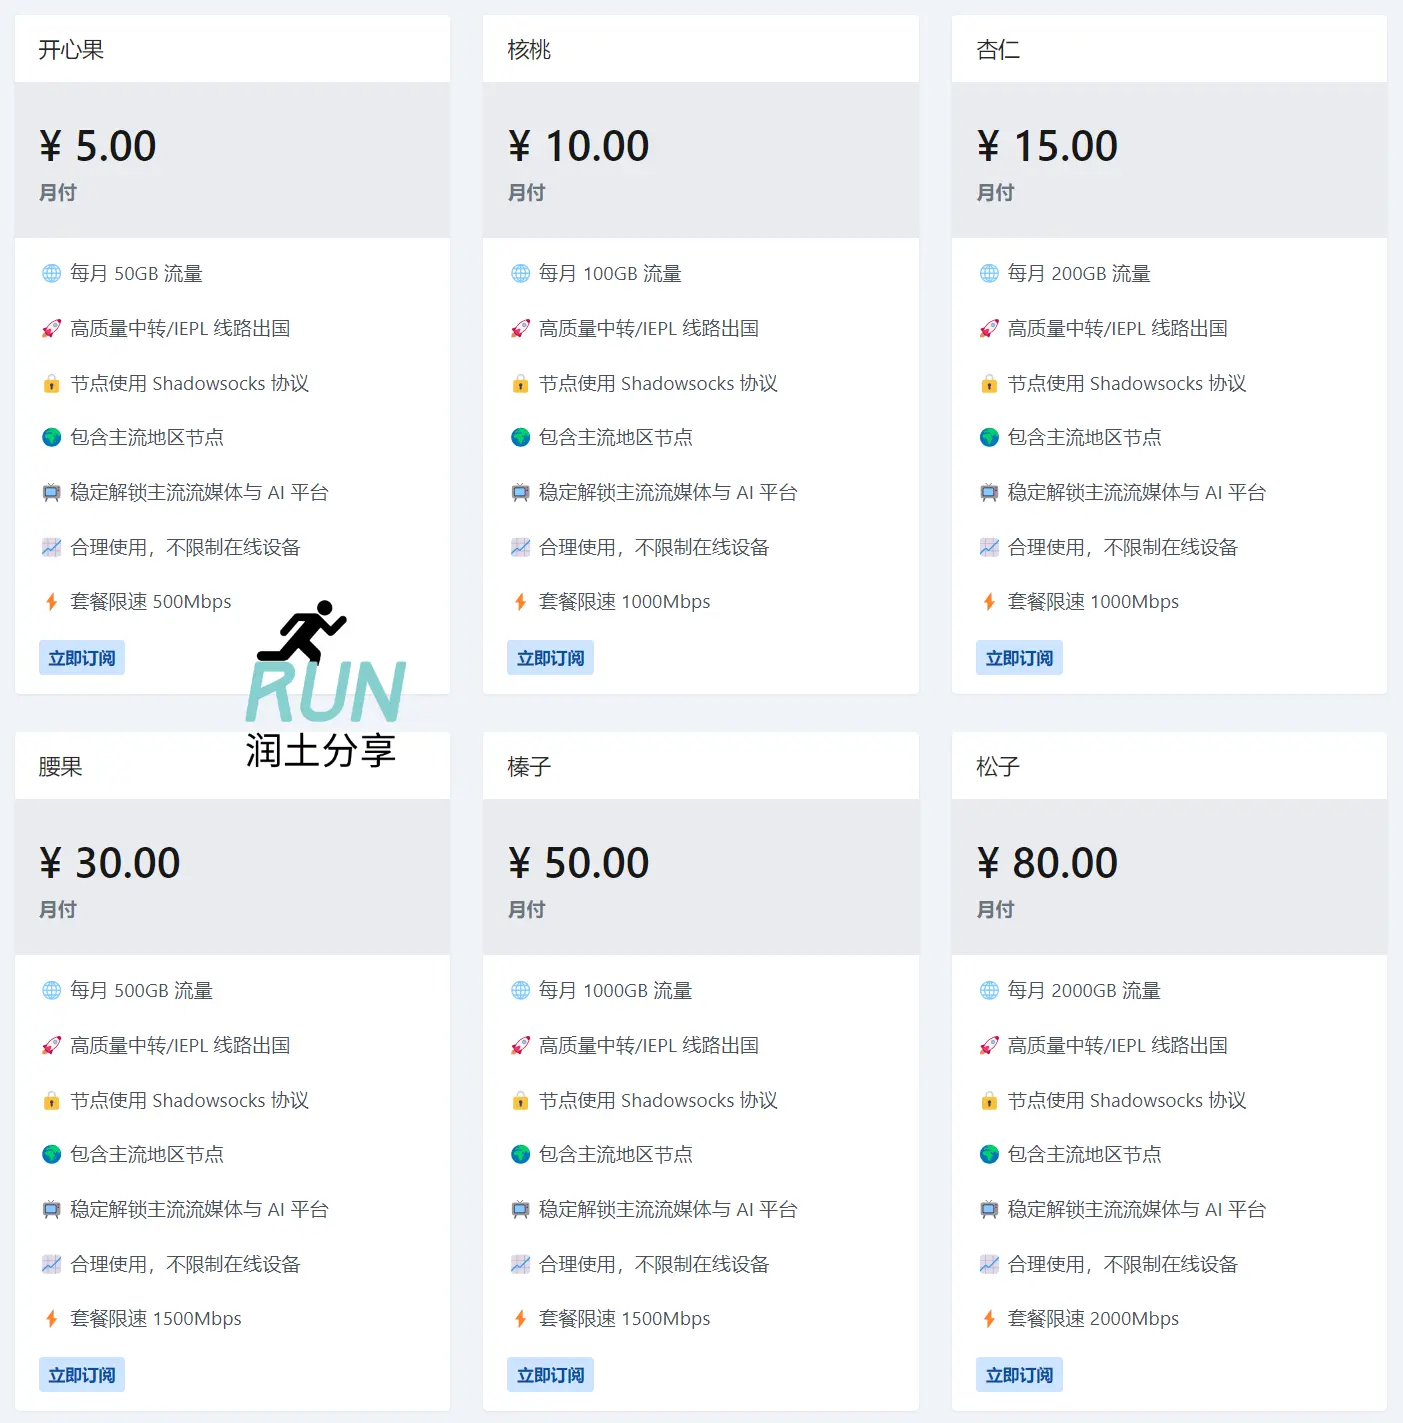Click the 润土分享 watermark text
Image resolution: width=1403 pixels, height=1423 pixels.
(x=321, y=752)
